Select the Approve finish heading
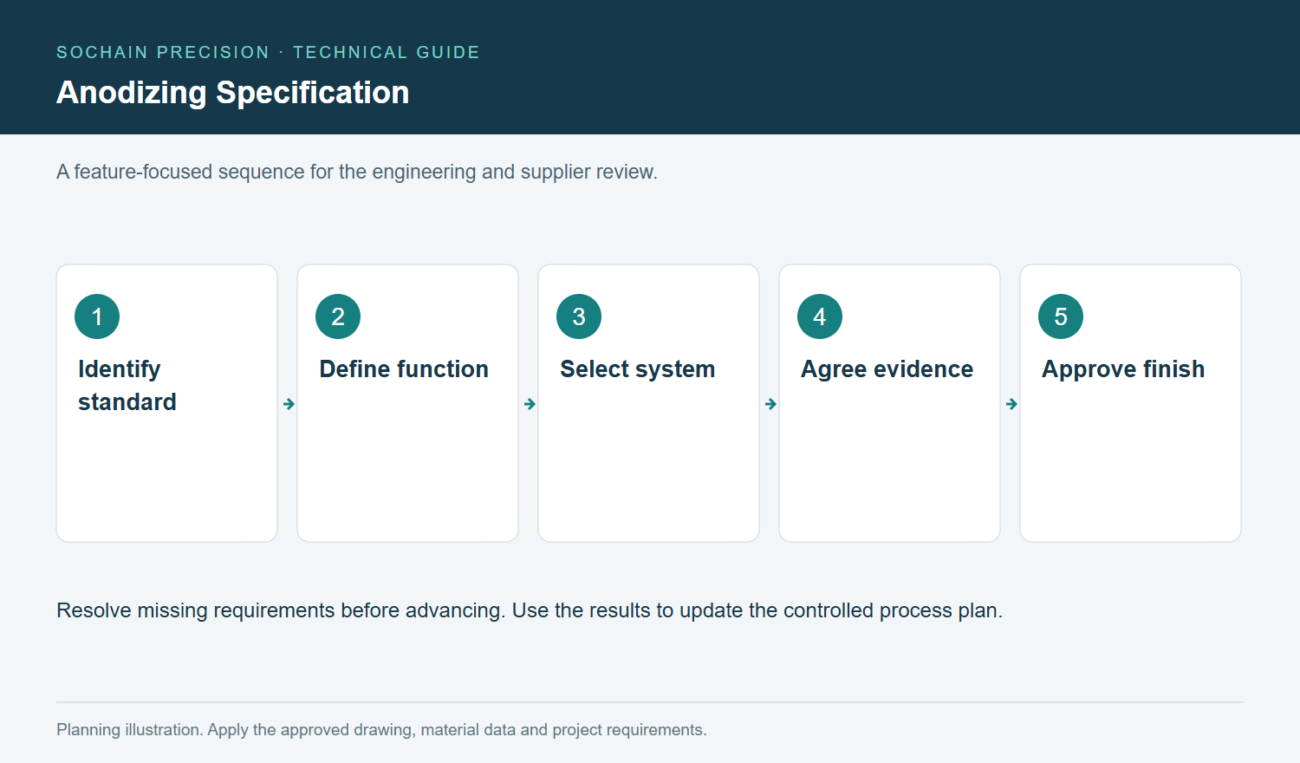Viewport: 1300px width, 763px height. tap(1123, 369)
